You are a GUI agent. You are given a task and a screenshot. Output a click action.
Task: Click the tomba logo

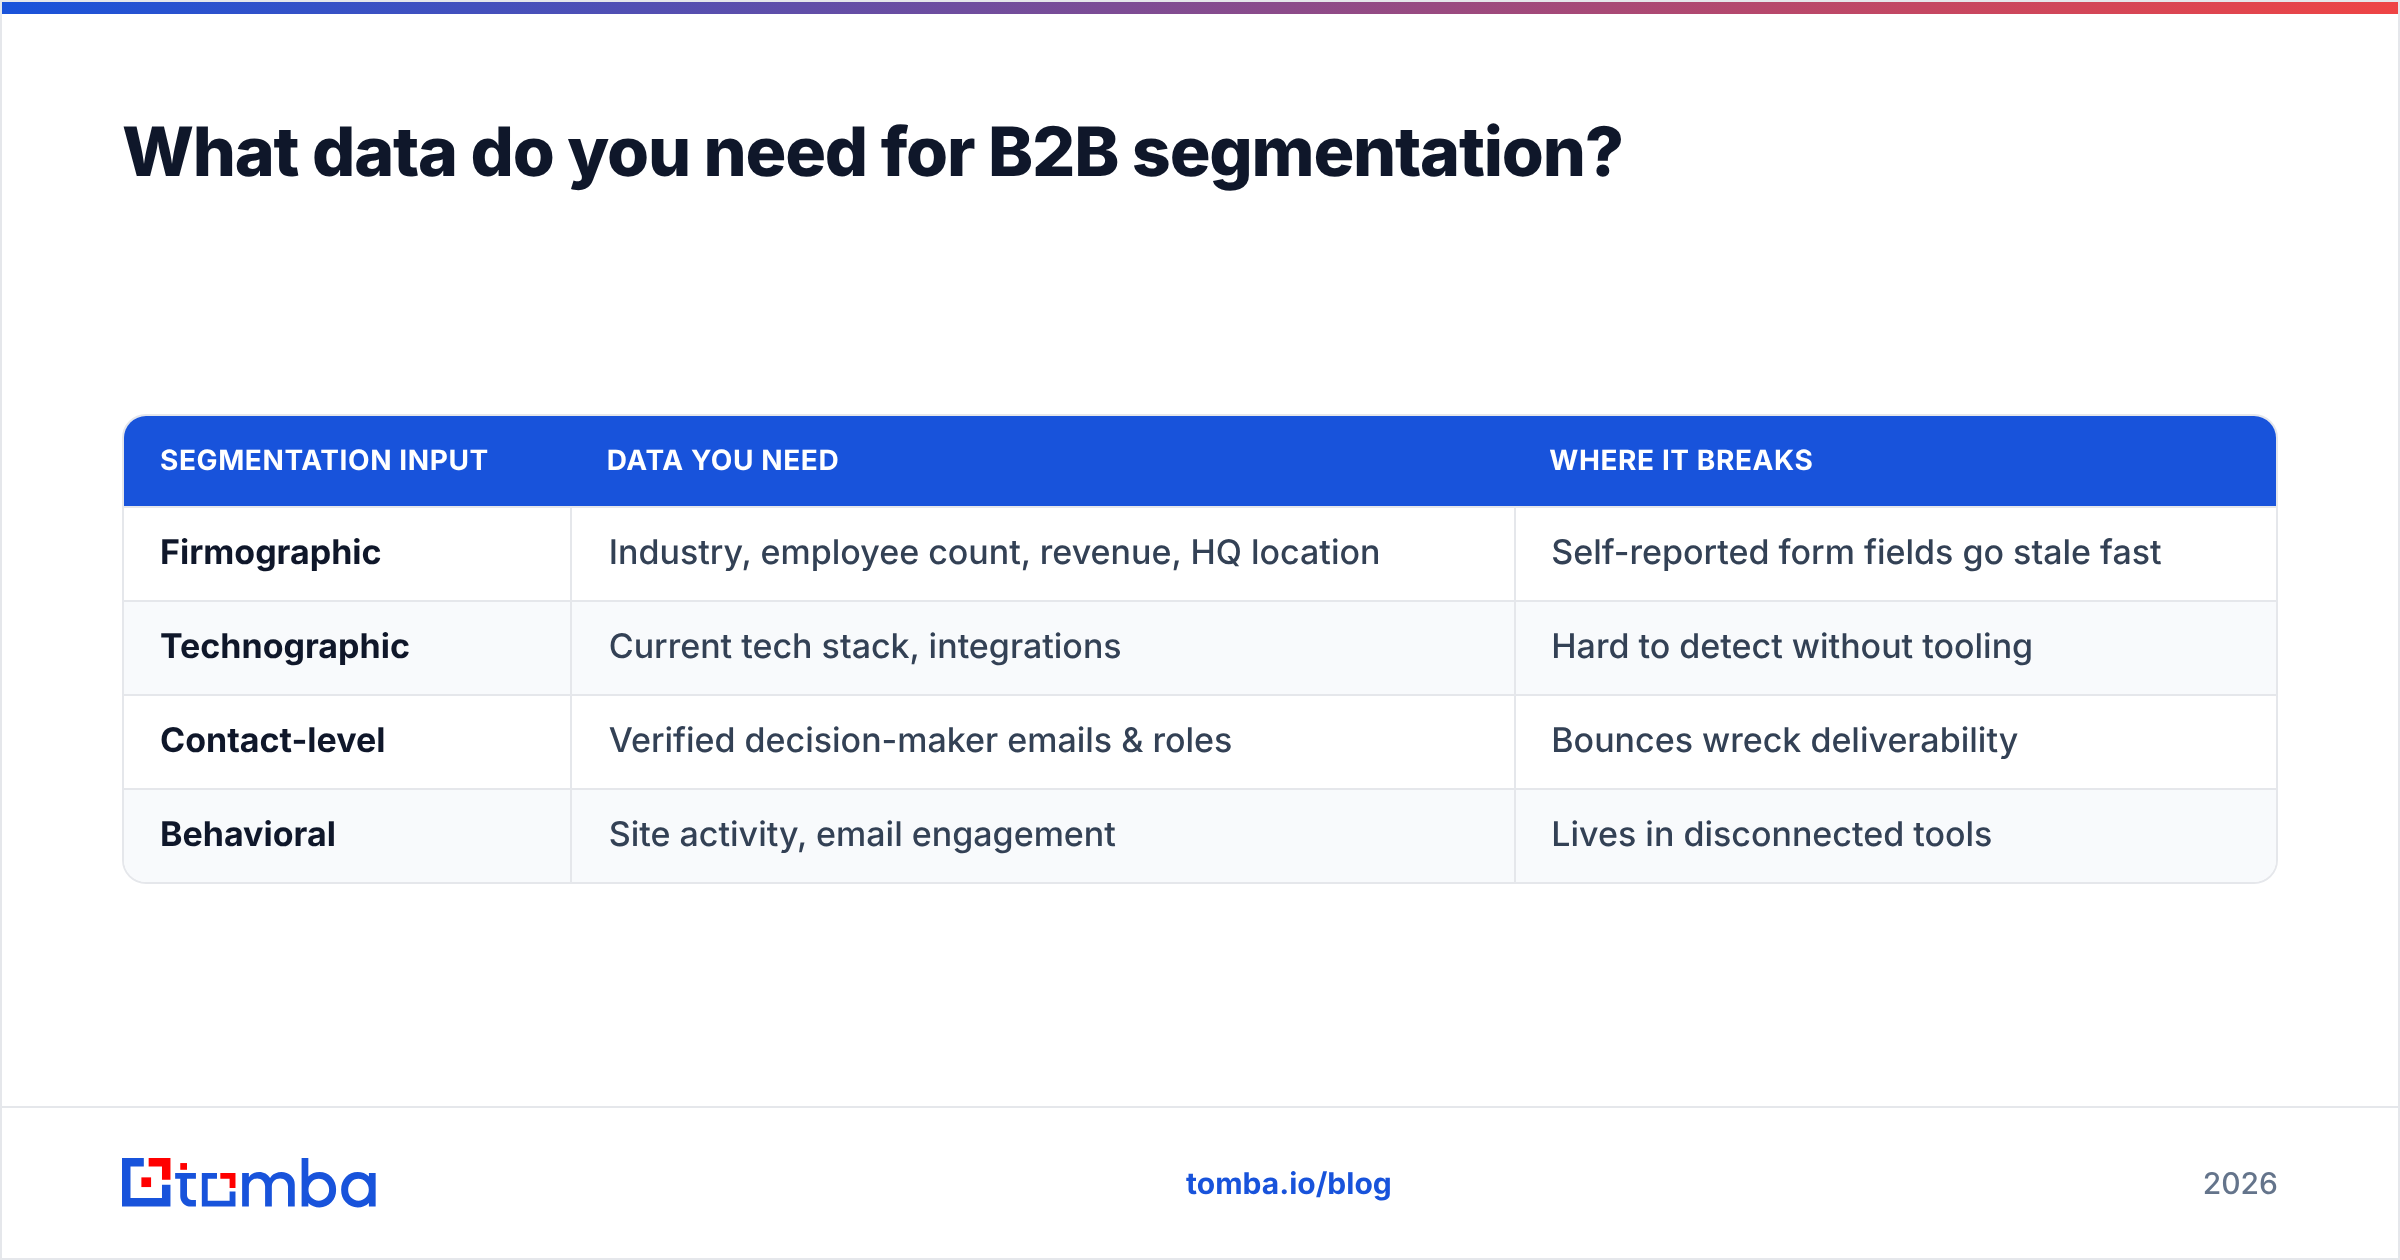(249, 1183)
